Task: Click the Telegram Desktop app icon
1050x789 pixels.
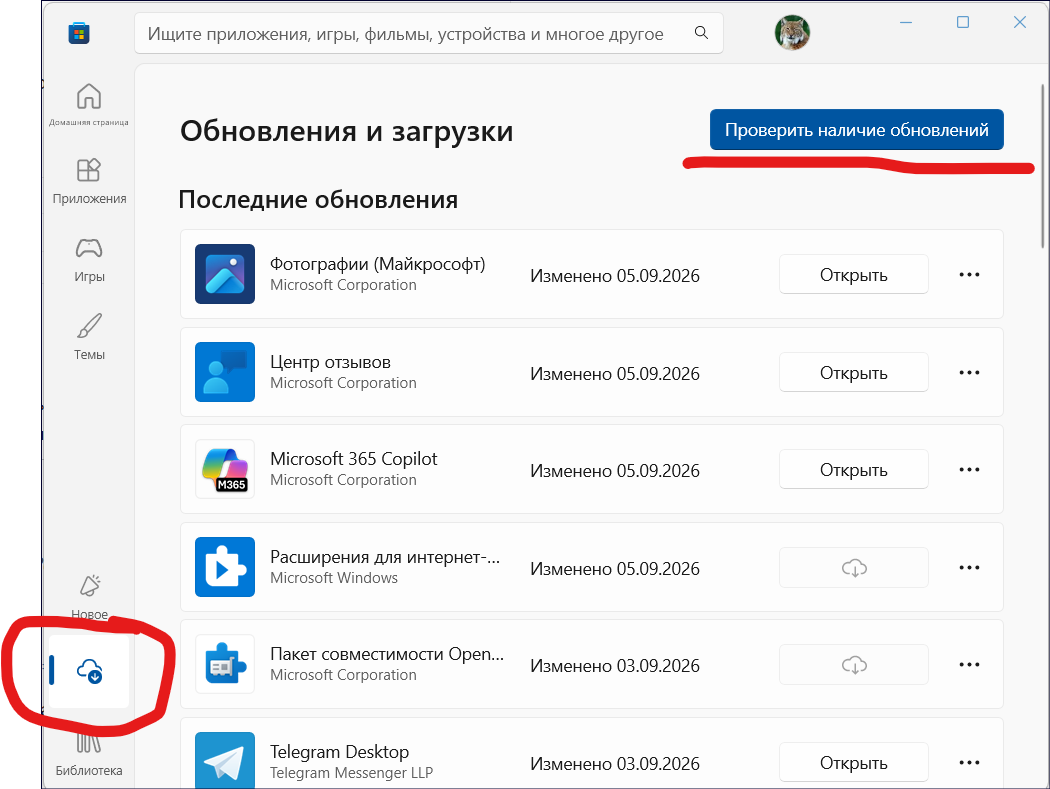Action: point(225,760)
